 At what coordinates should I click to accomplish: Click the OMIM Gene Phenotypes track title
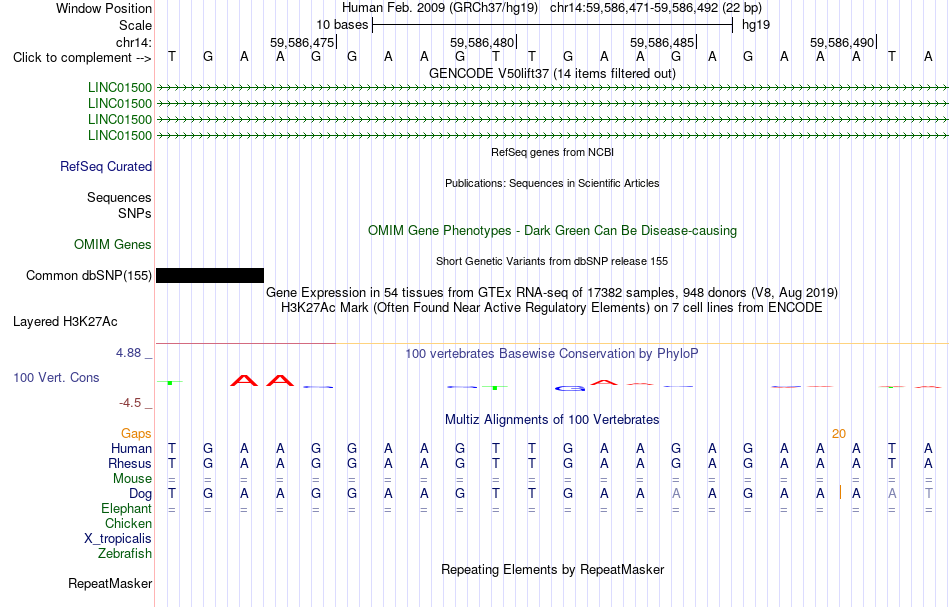[552, 231]
